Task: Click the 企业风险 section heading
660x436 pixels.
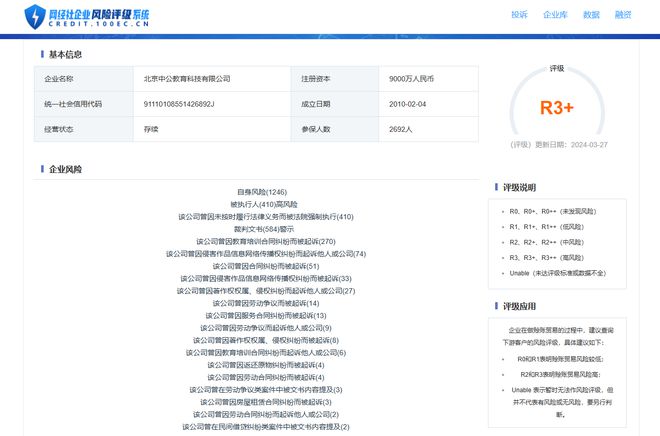Action: [x=65, y=169]
